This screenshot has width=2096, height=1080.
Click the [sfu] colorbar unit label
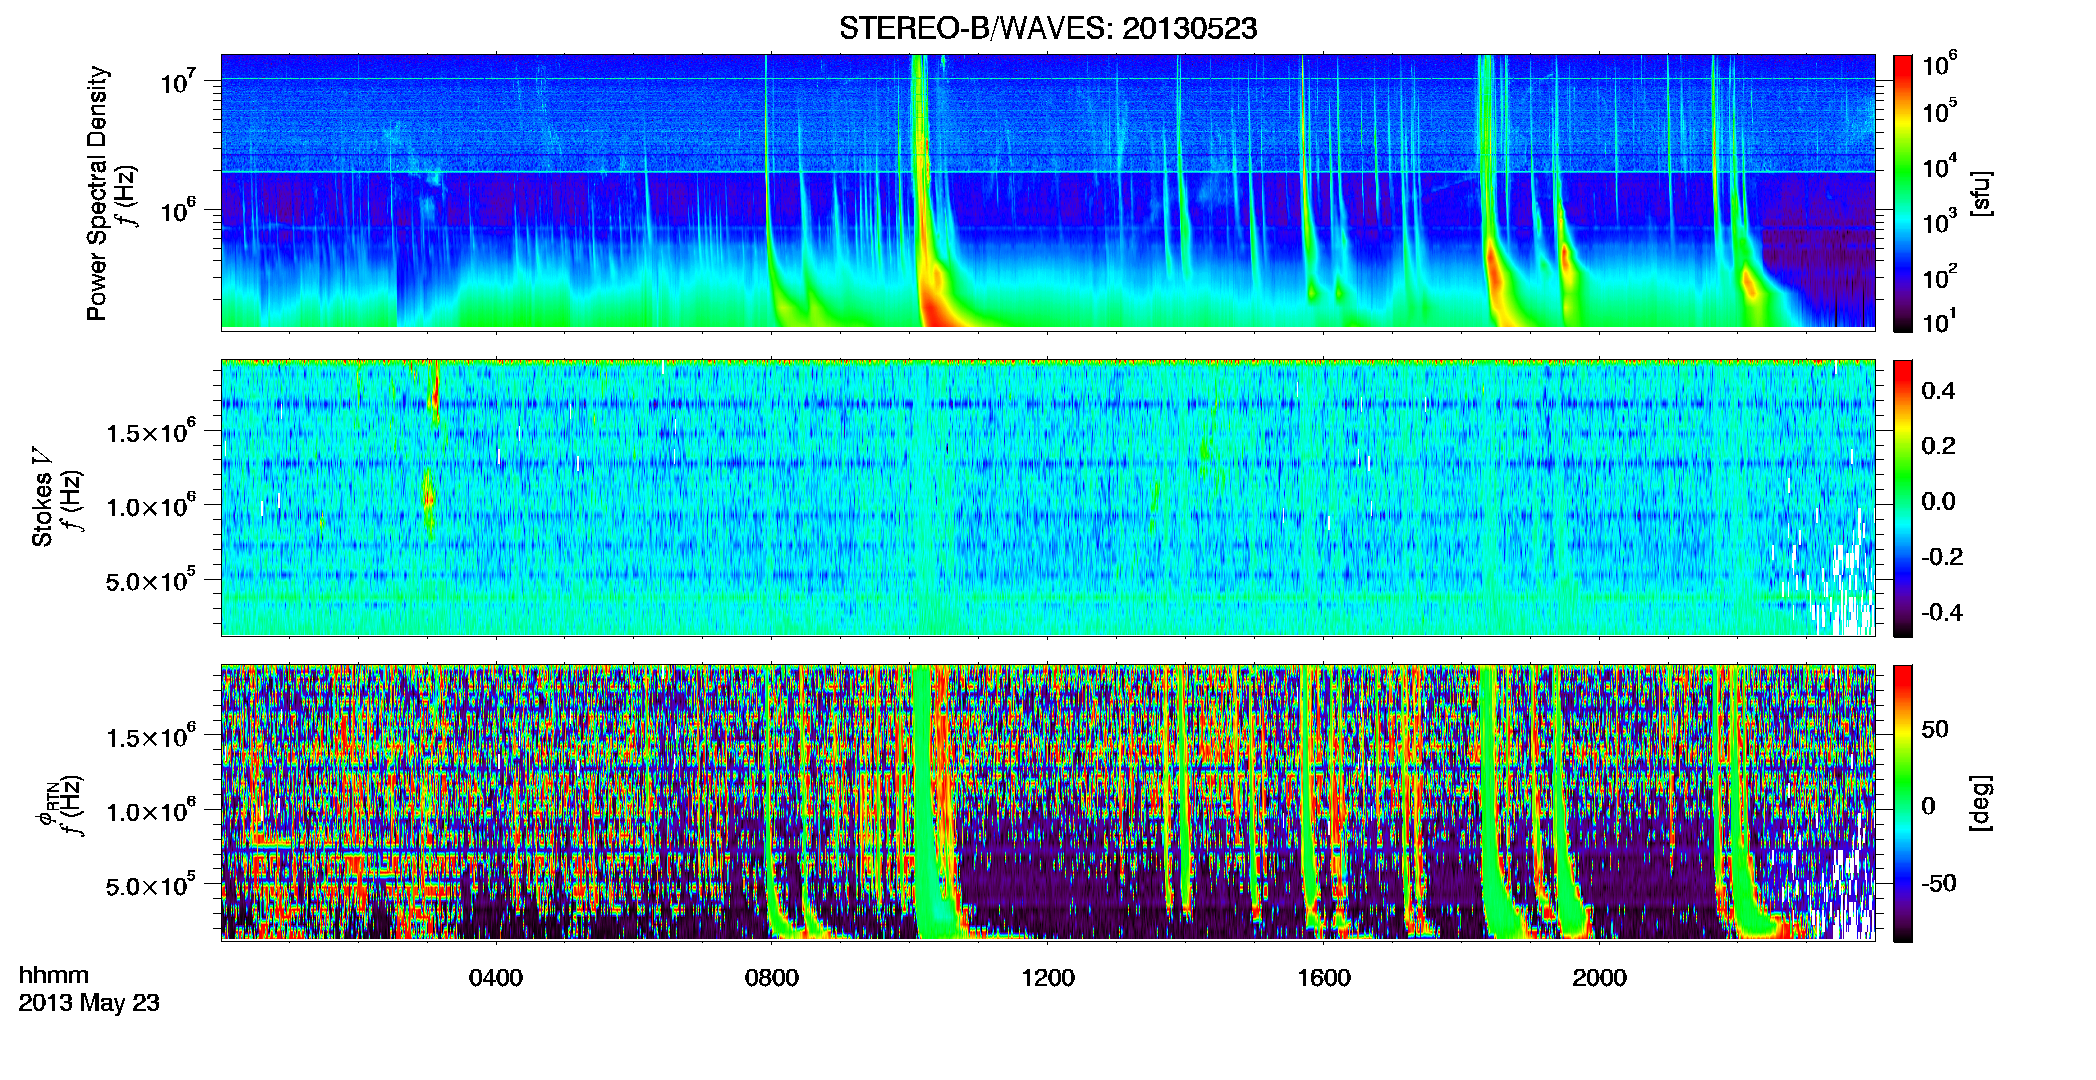pyautogui.click(x=1981, y=193)
